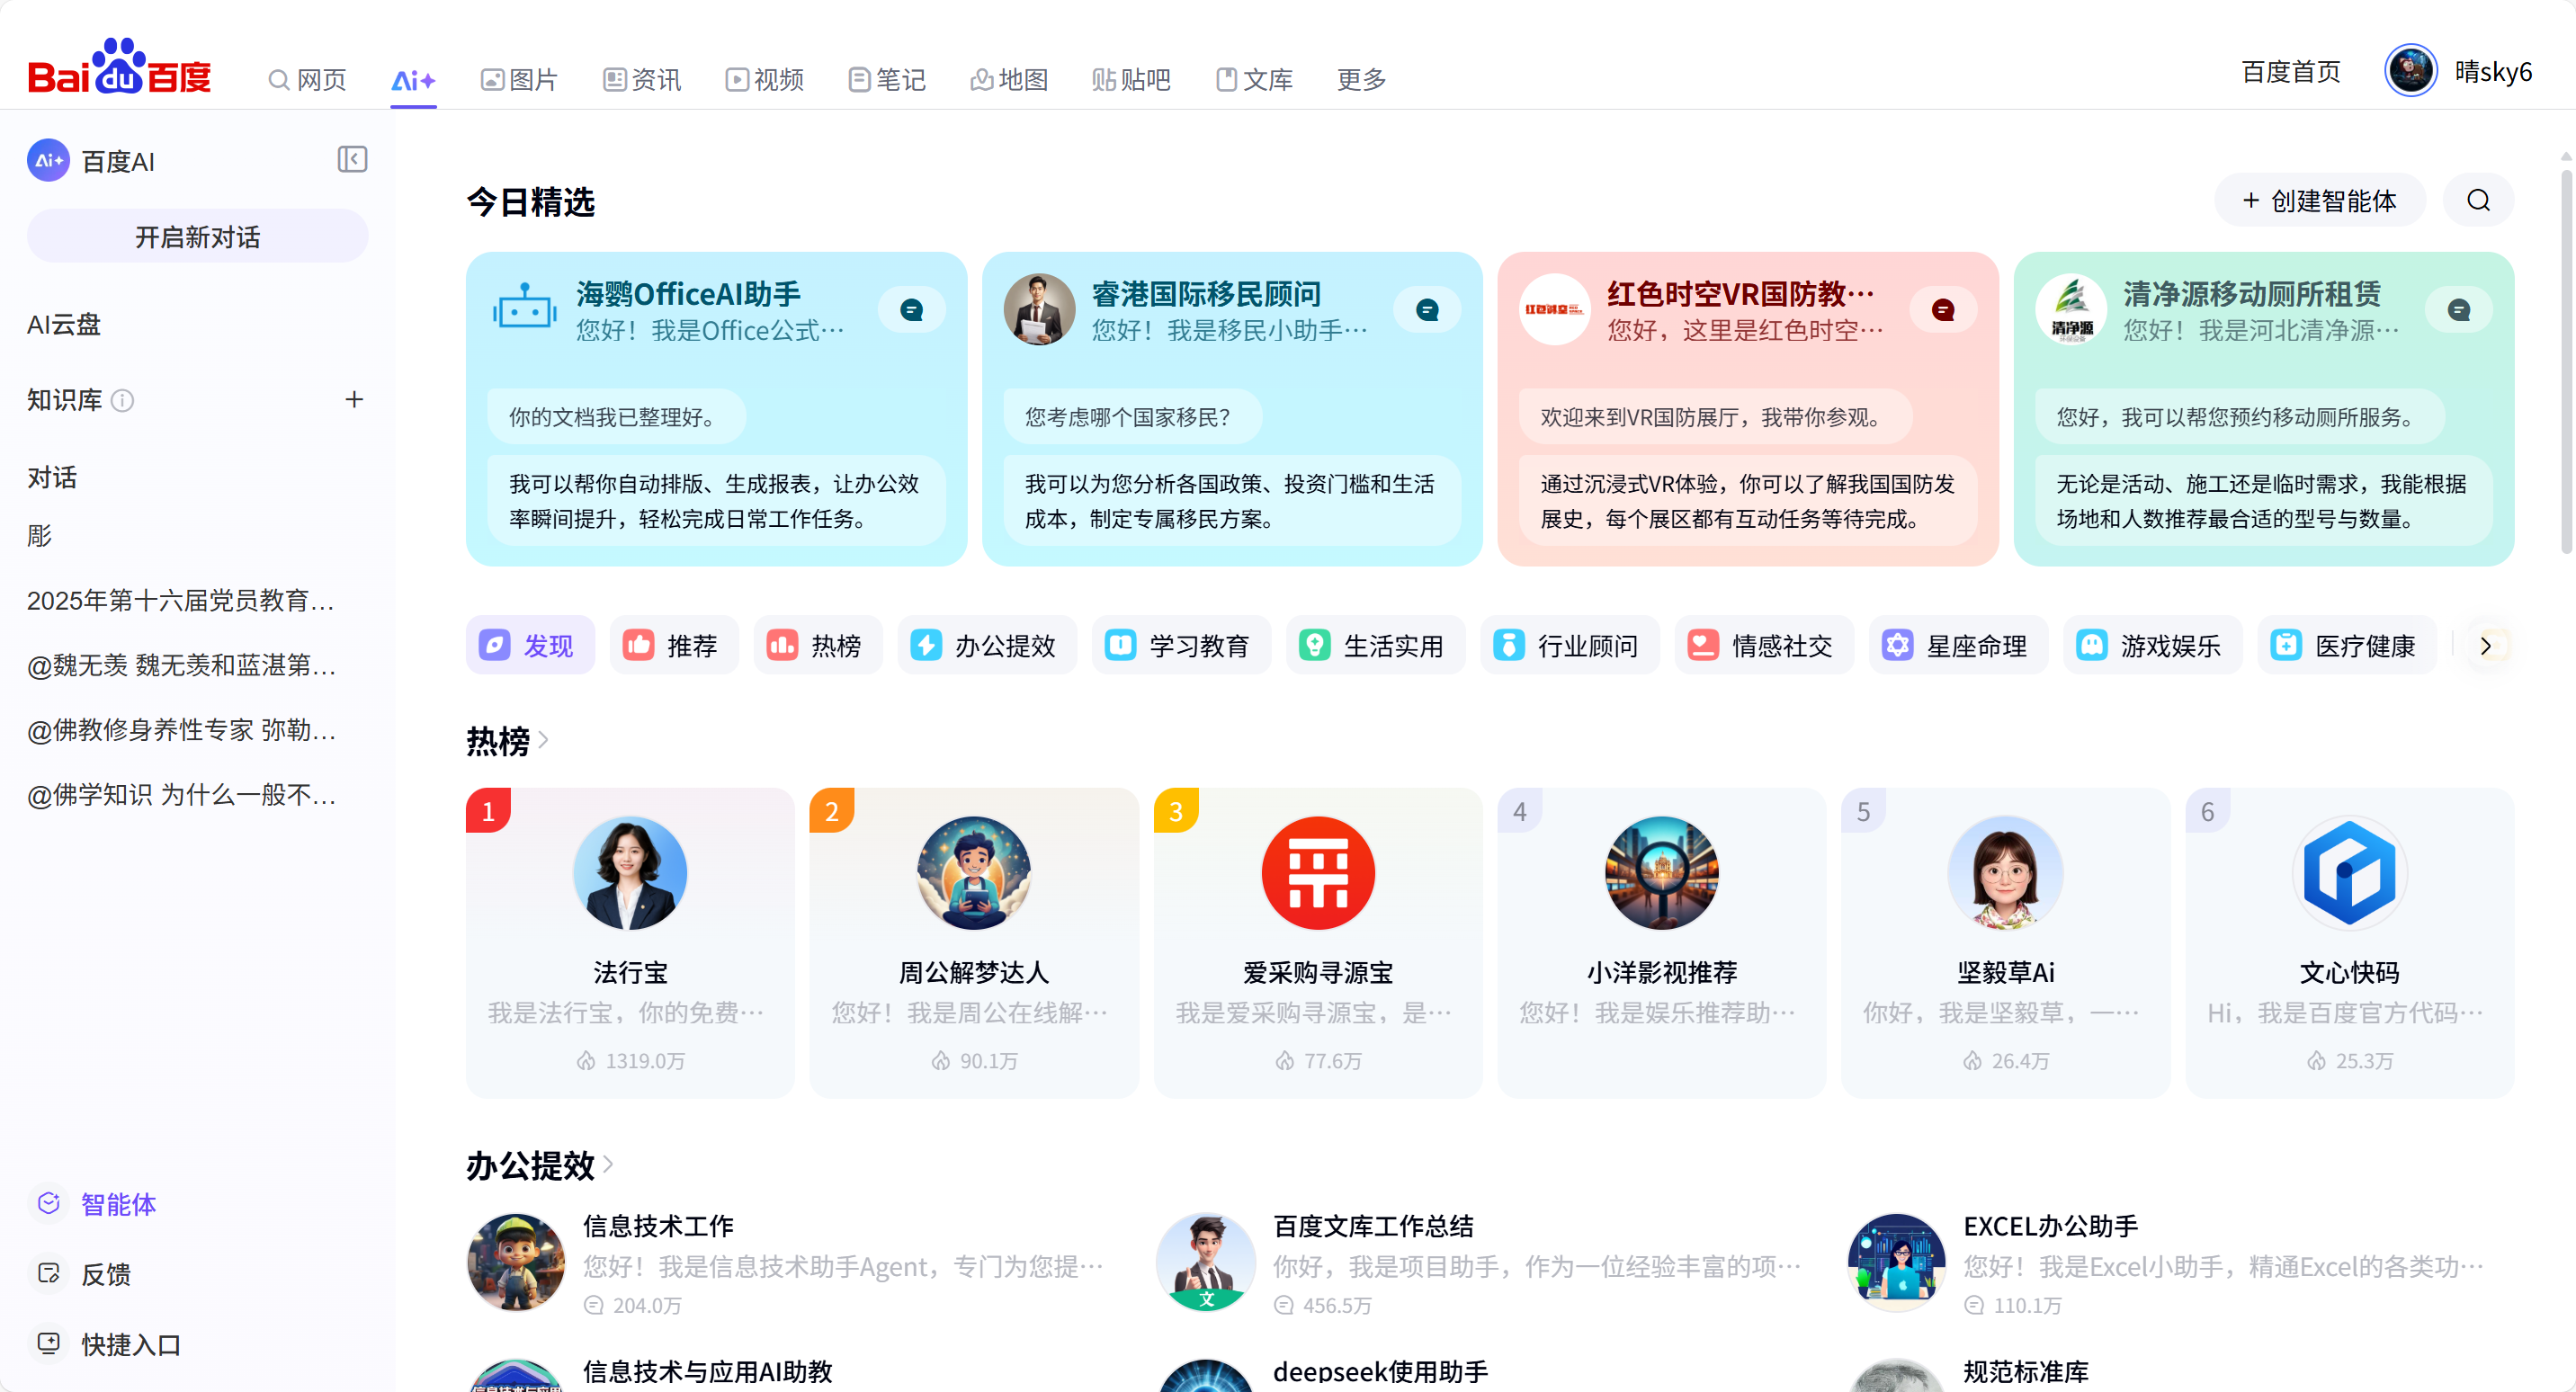Switch to the 网页 search tab

pyautogui.click(x=307, y=79)
